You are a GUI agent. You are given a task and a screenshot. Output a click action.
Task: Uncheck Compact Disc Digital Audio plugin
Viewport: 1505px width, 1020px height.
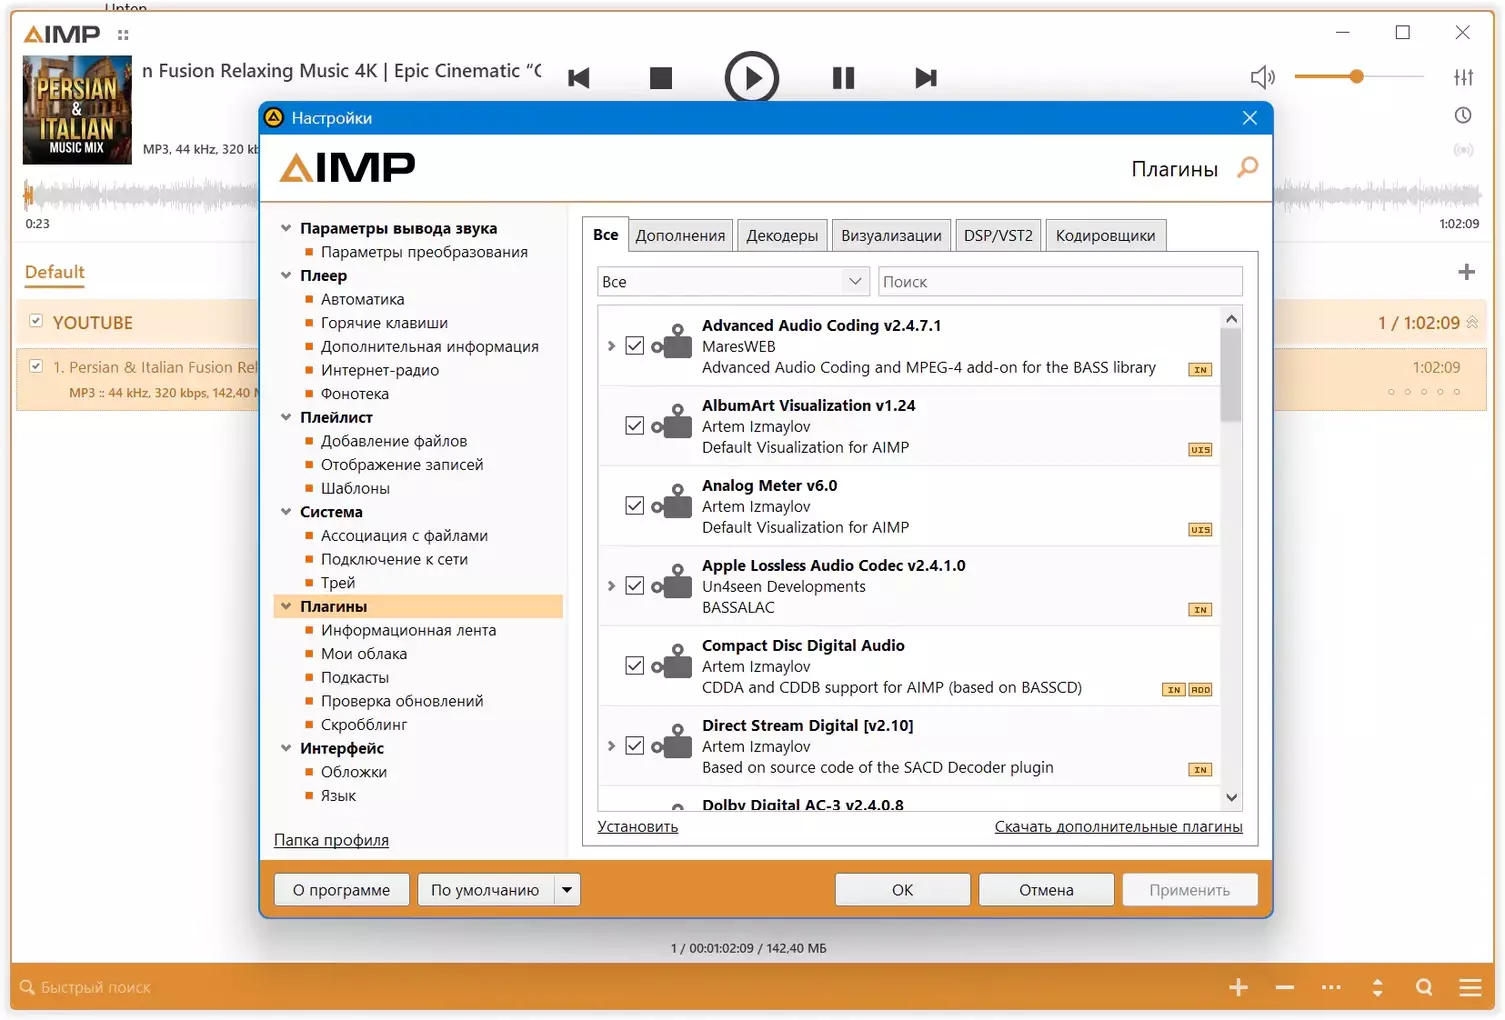coord(634,666)
